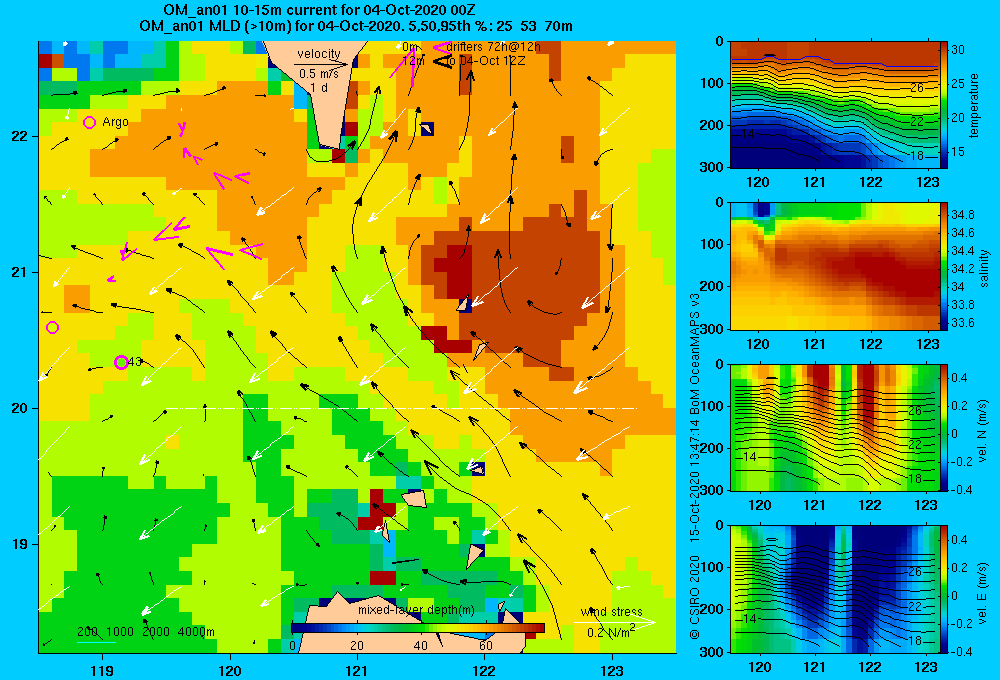Click the main map longitude label 123

(x=612, y=670)
